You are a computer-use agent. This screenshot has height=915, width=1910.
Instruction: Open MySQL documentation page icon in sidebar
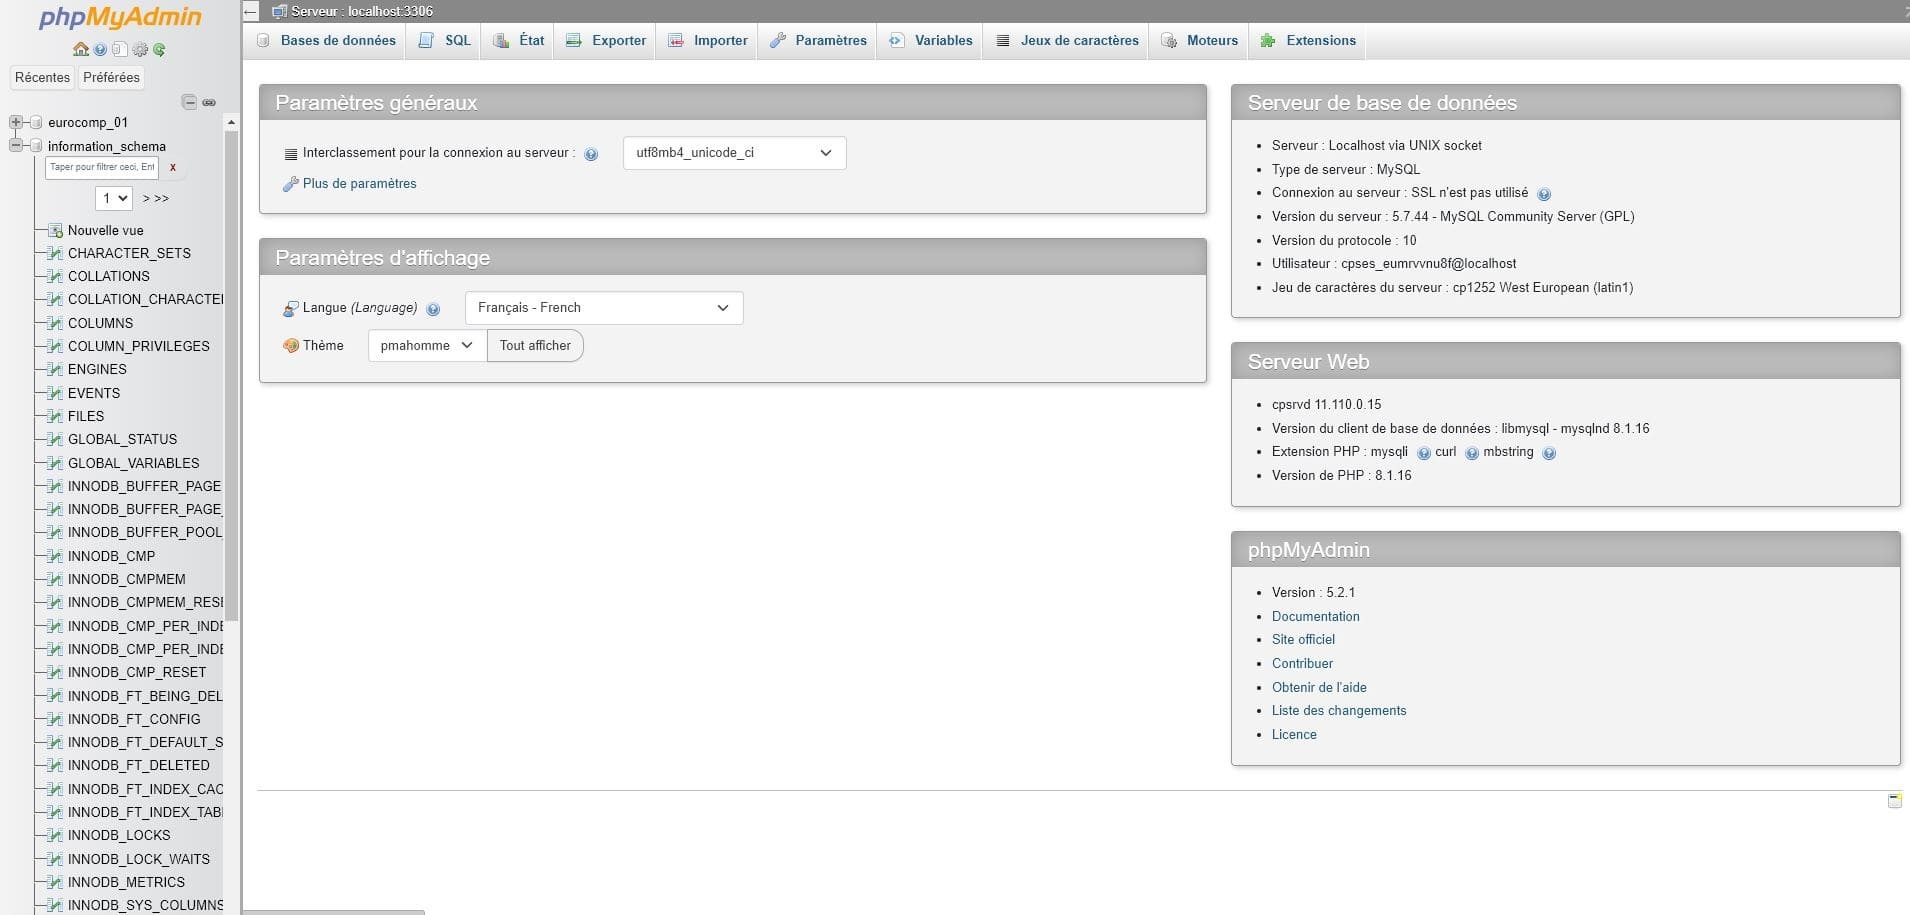119,49
